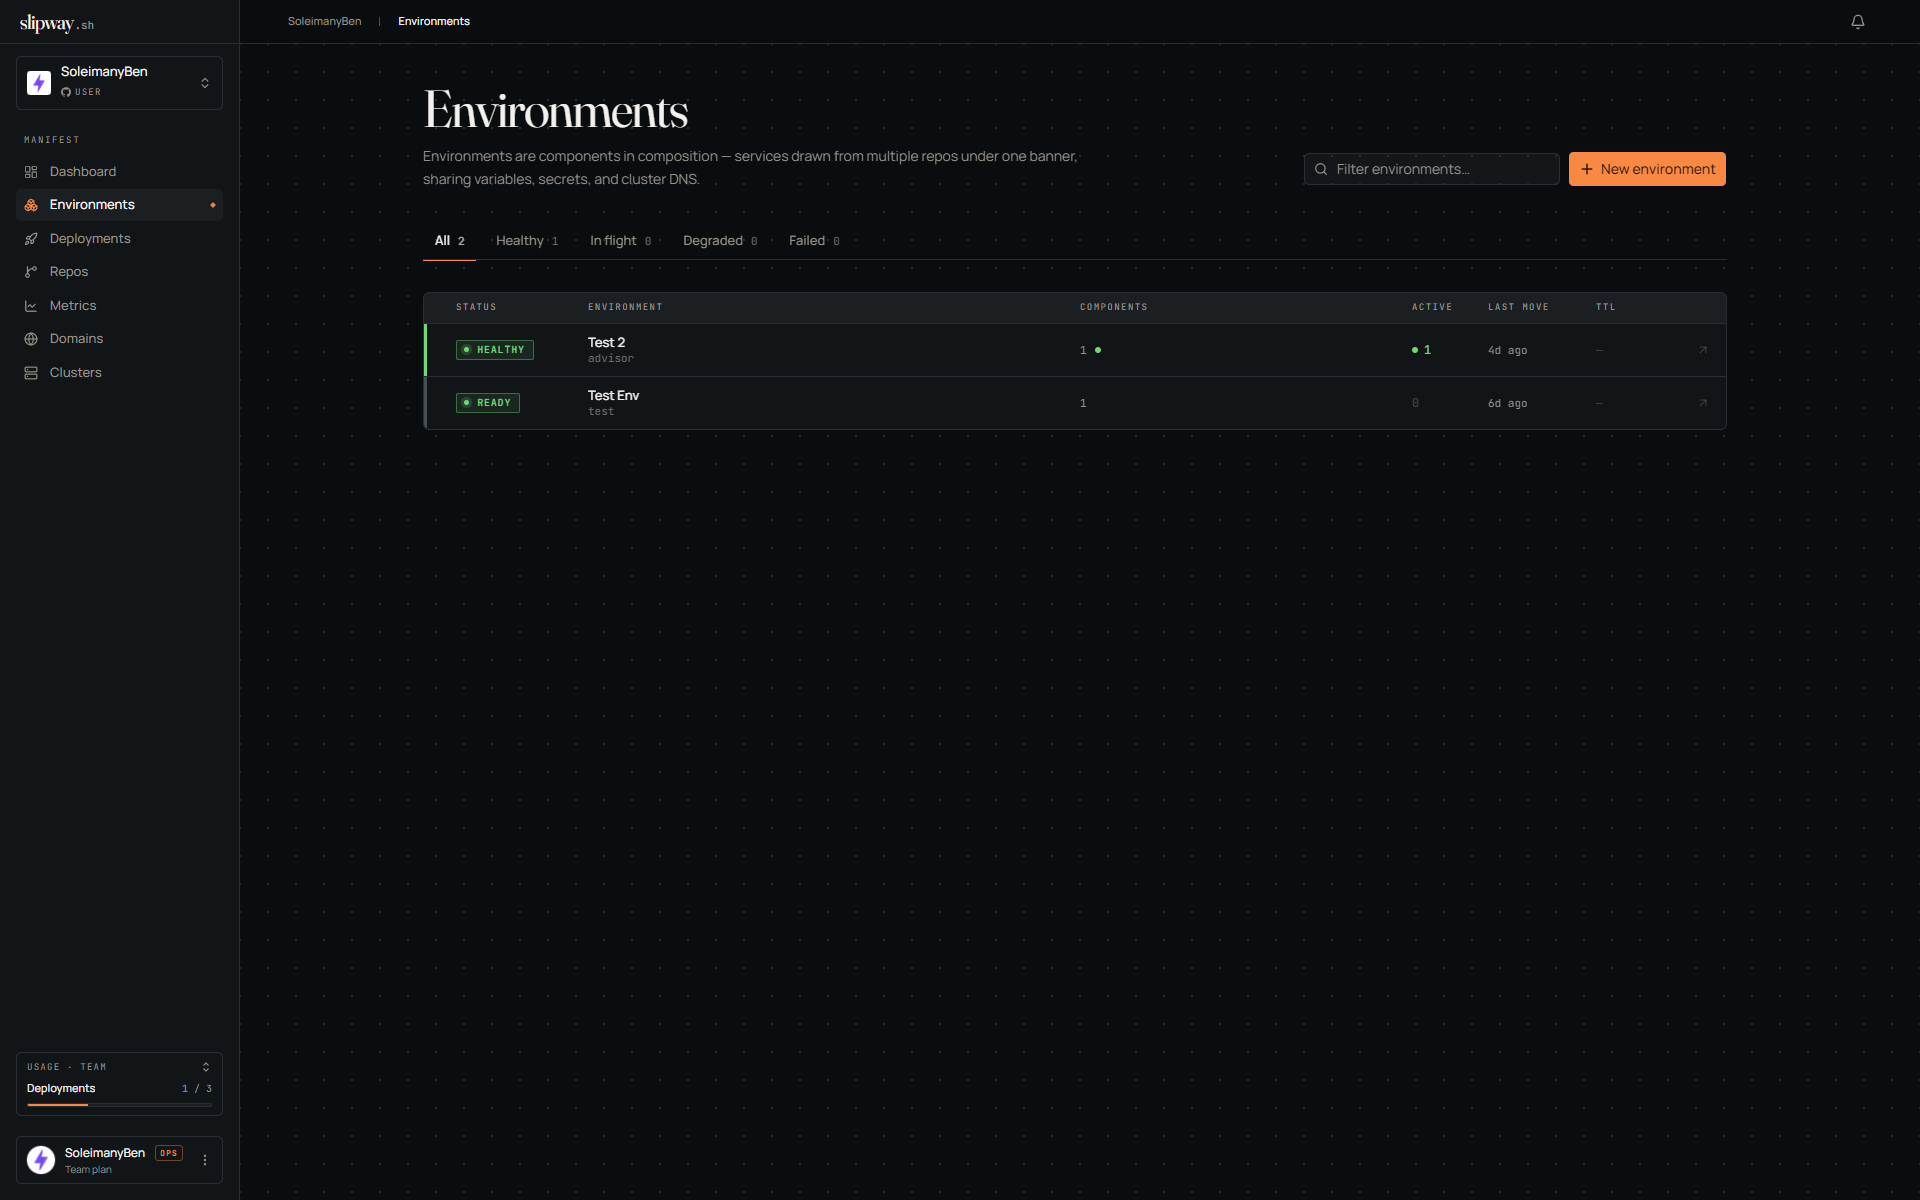Click the plus icon on New environment
This screenshot has height=1200, width=1920.
(1587, 169)
